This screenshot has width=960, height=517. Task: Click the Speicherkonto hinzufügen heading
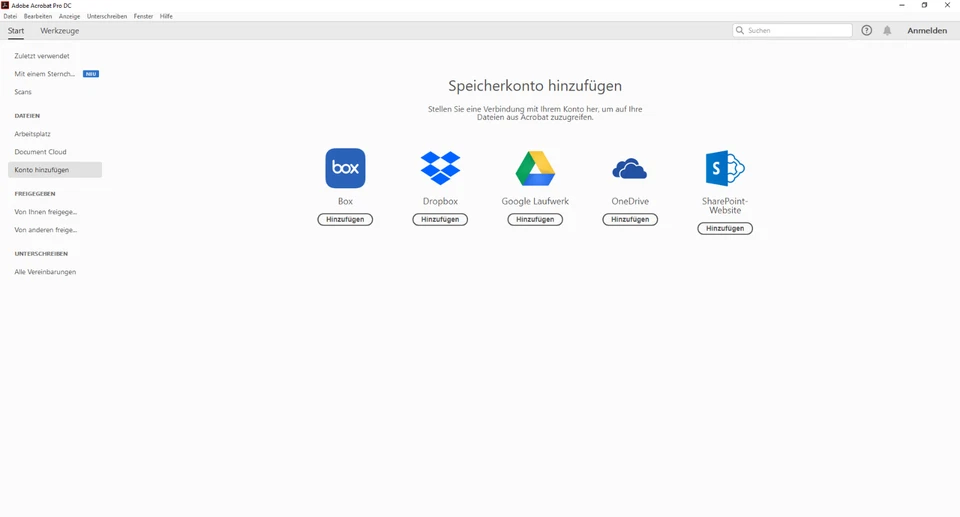click(535, 86)
